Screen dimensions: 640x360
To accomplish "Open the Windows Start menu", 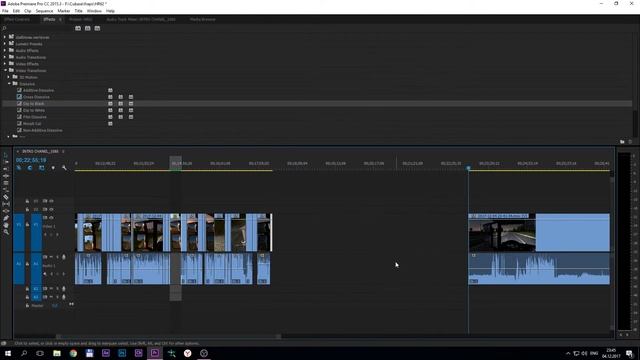I will click(8, 353).
